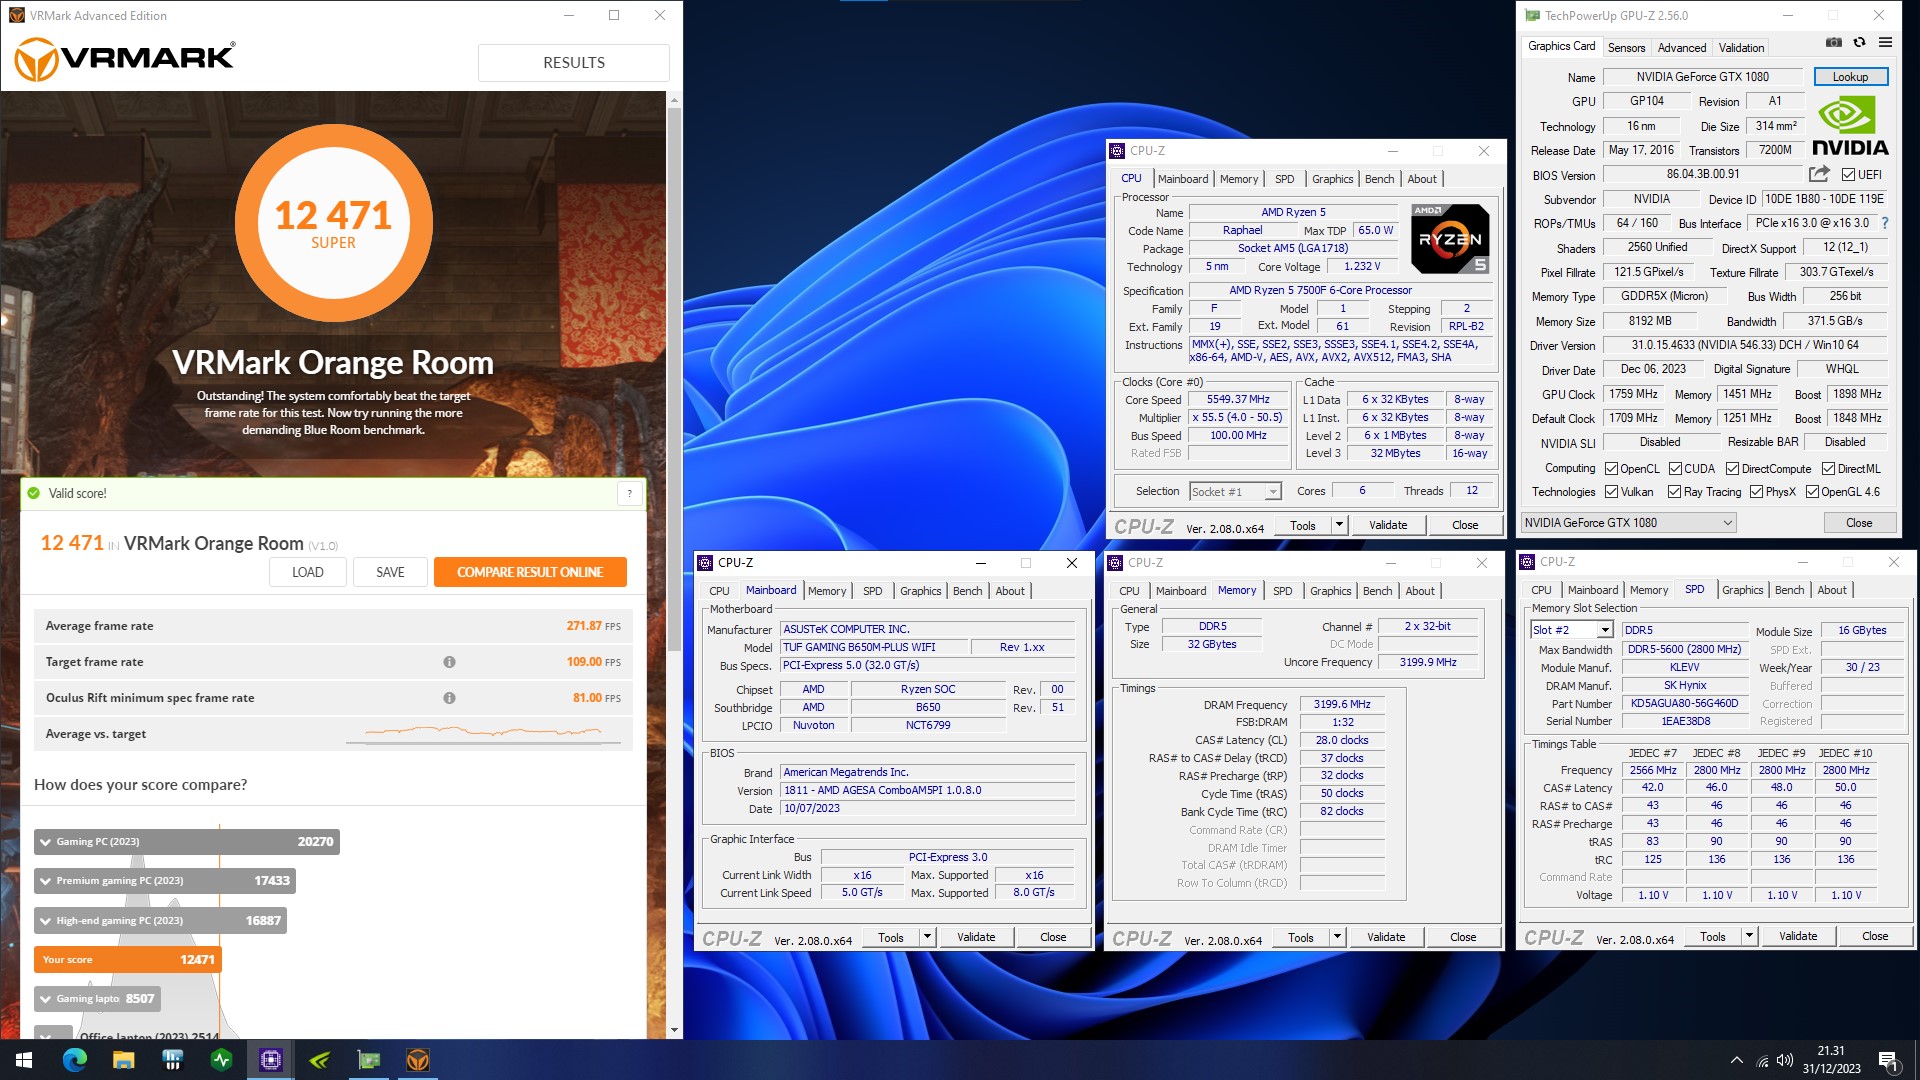1920x1080 pixels.
Task: Open the Graphics tab in the Memory CPU-Z window
Action: [x=1330, y=591]
